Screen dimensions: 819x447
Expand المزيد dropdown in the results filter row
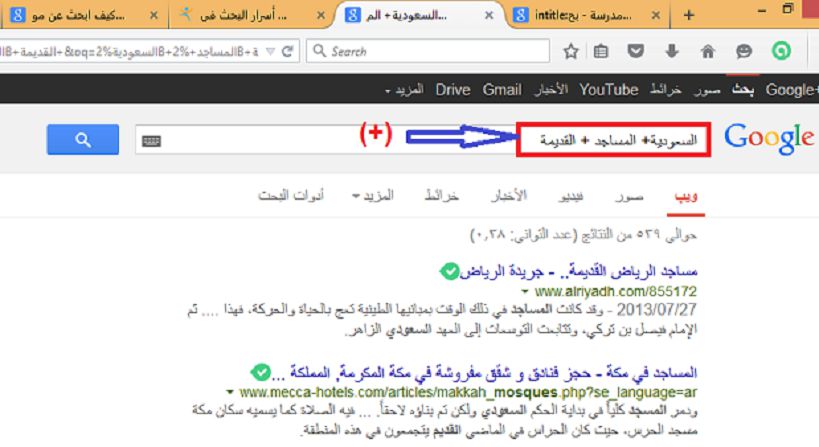coord(373,196)
